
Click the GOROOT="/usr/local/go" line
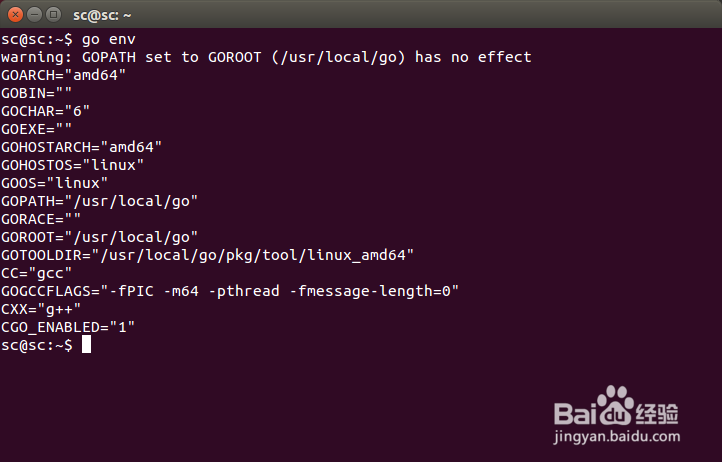tap(99, 237)
